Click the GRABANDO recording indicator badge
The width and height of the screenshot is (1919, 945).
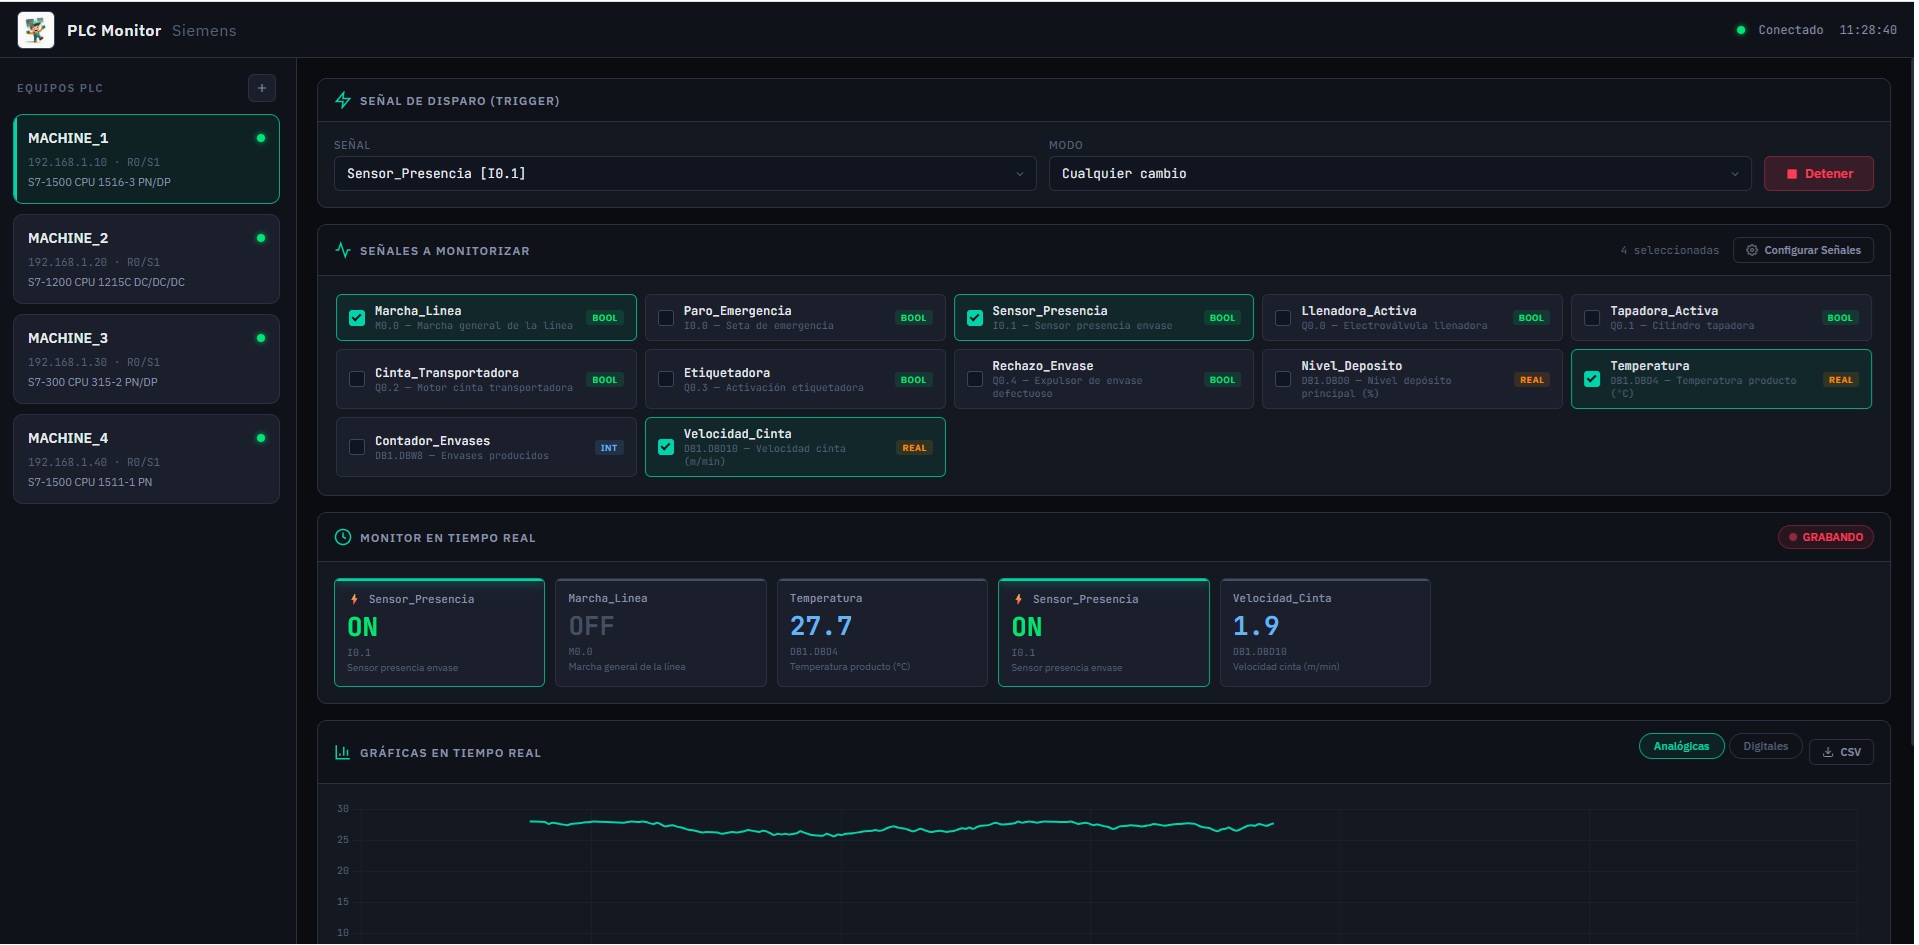[1827, 537]
